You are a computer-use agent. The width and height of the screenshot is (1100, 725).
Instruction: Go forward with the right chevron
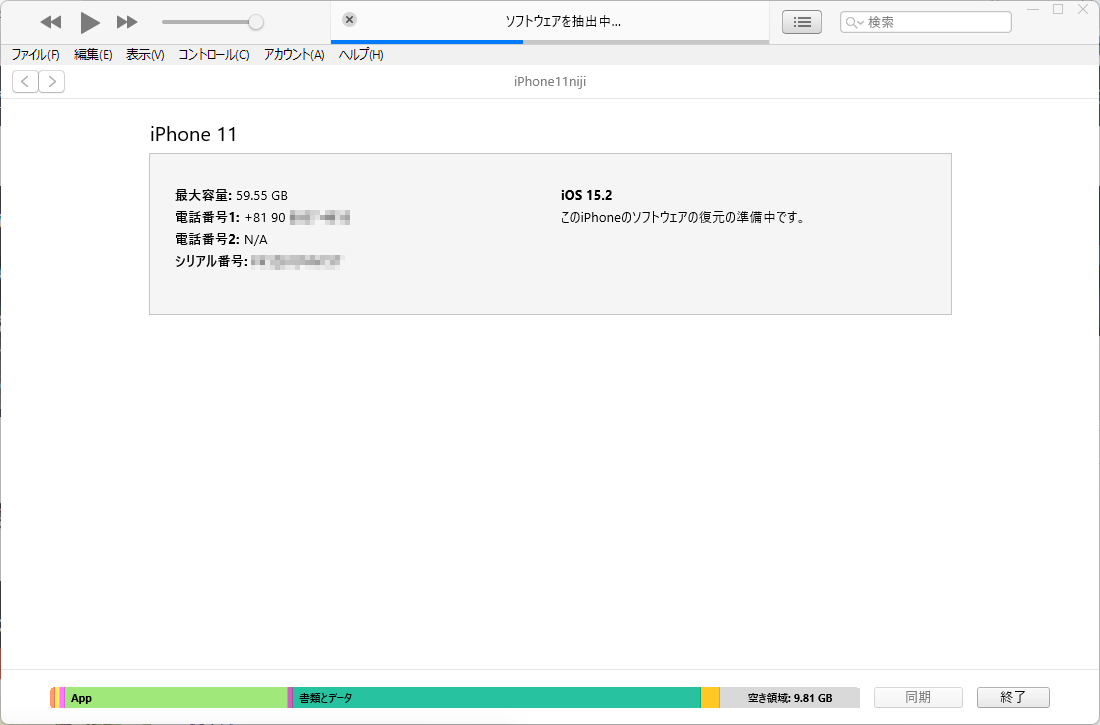point(52,81)
